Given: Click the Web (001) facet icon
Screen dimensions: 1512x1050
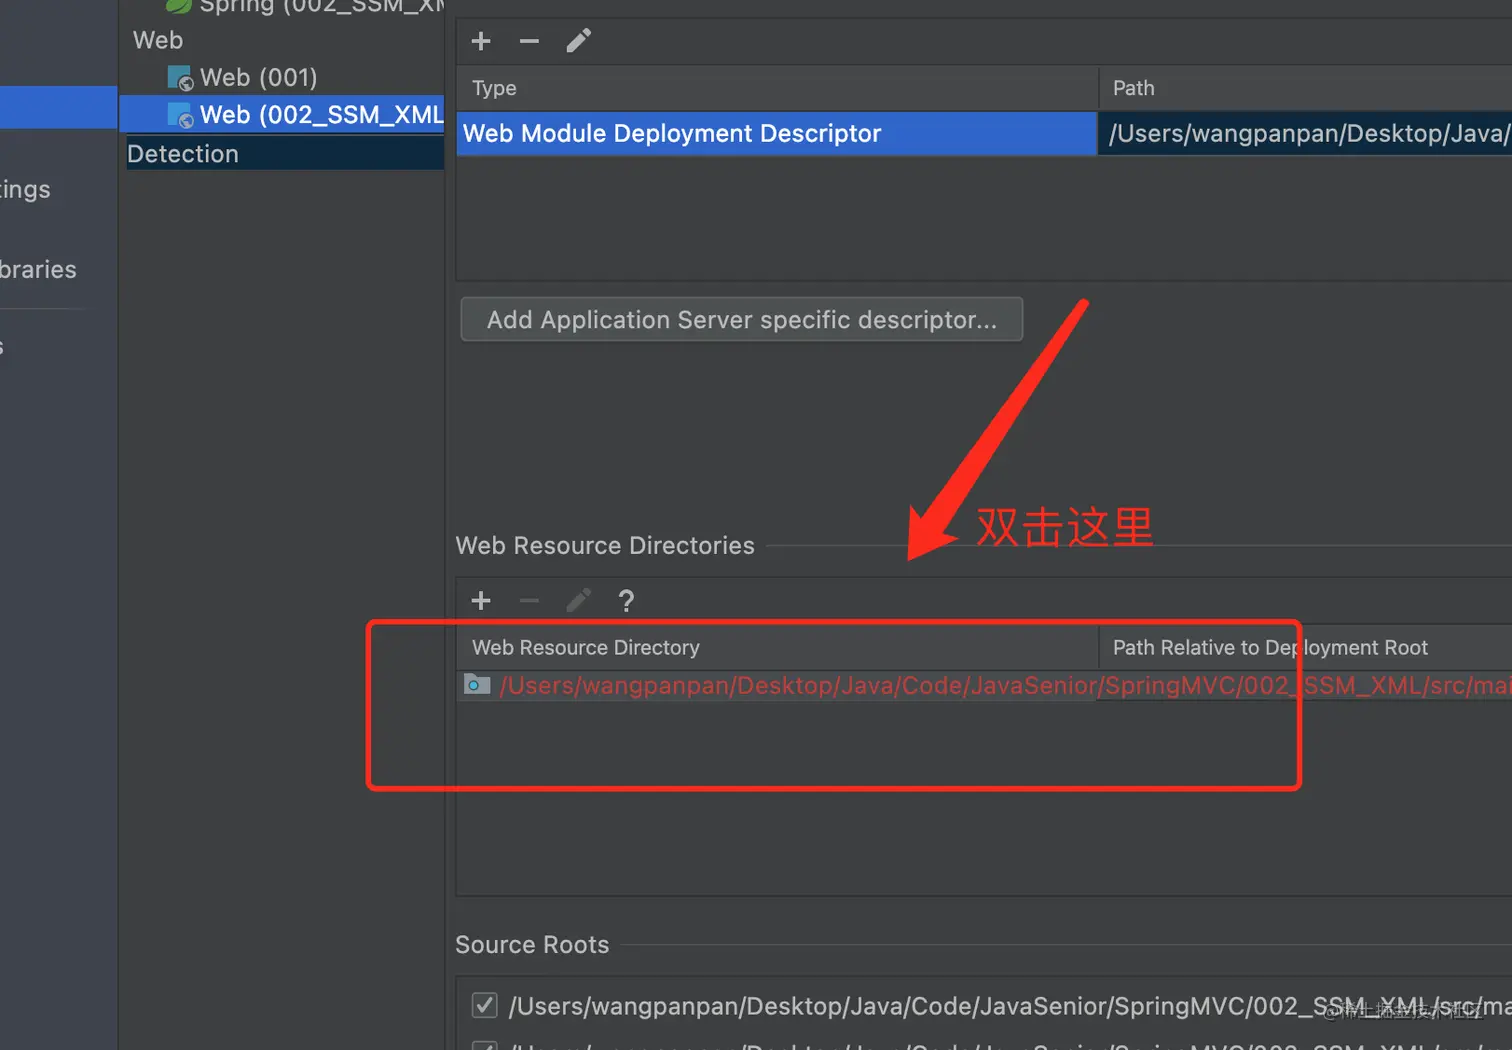Looking at the screenshot, I should (180, 78).
